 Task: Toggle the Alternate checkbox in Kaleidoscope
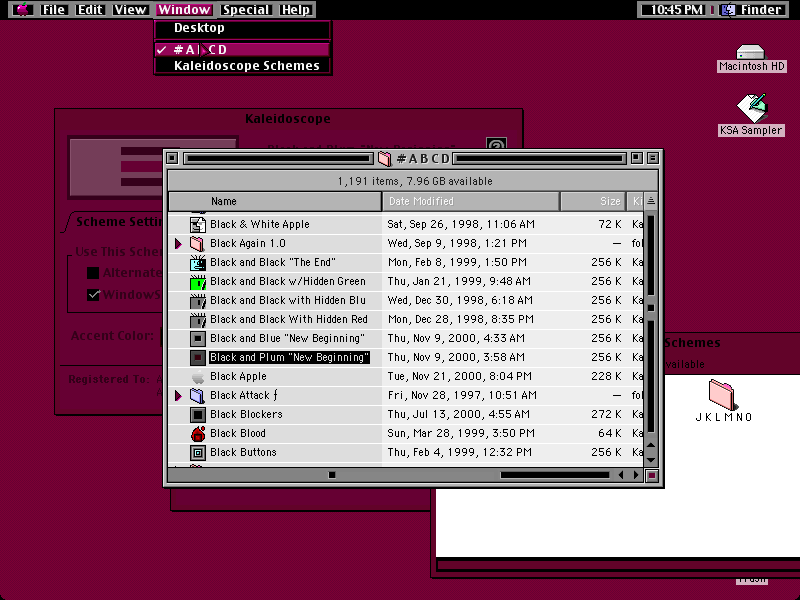pyautogui.click(x=93, y=273)
